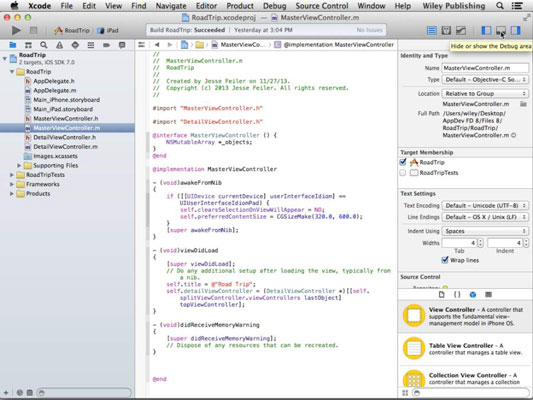Open the Find navigator
Viewport: 533px width, 400px height.
pos(44,45)
